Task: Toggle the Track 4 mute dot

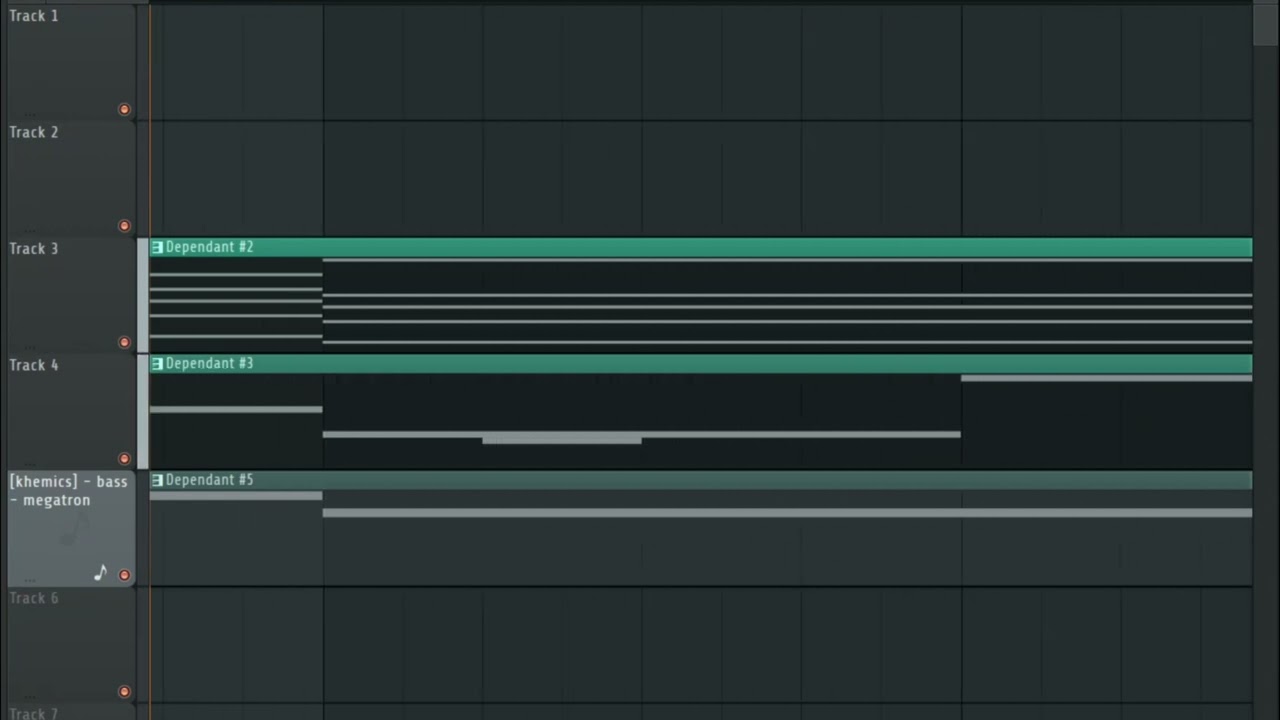Action: [x=124, y=459]
